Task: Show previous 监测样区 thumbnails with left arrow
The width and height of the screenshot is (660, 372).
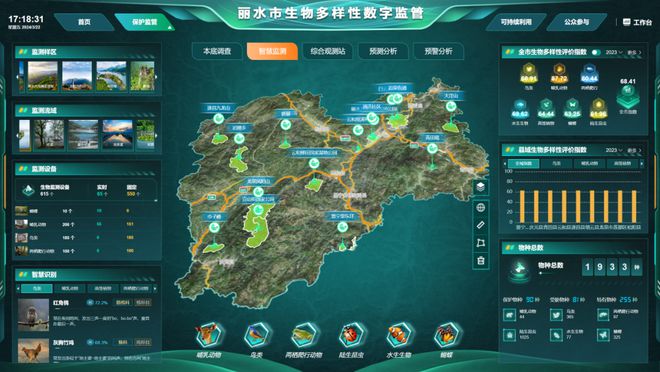Action: (x=17, y=77)
